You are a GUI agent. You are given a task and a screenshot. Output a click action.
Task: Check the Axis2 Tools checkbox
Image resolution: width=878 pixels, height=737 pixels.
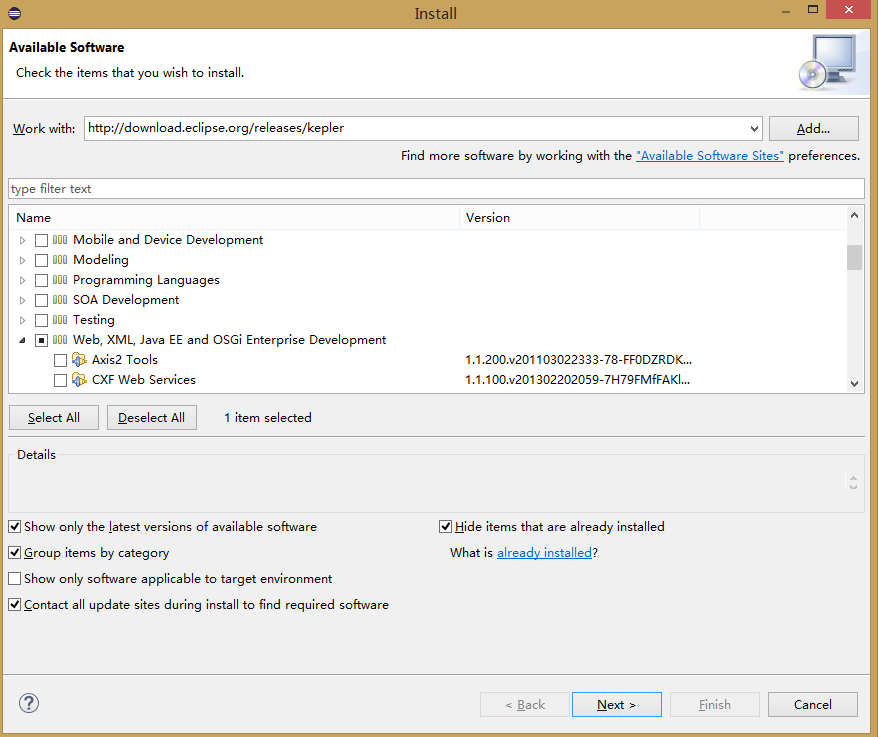point(60,360)
